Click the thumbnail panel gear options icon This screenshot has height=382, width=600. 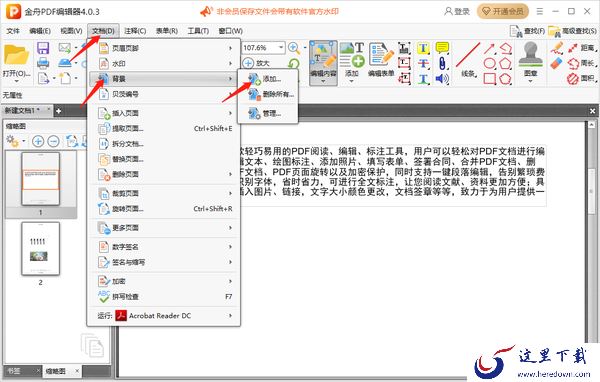coord(13,141)
